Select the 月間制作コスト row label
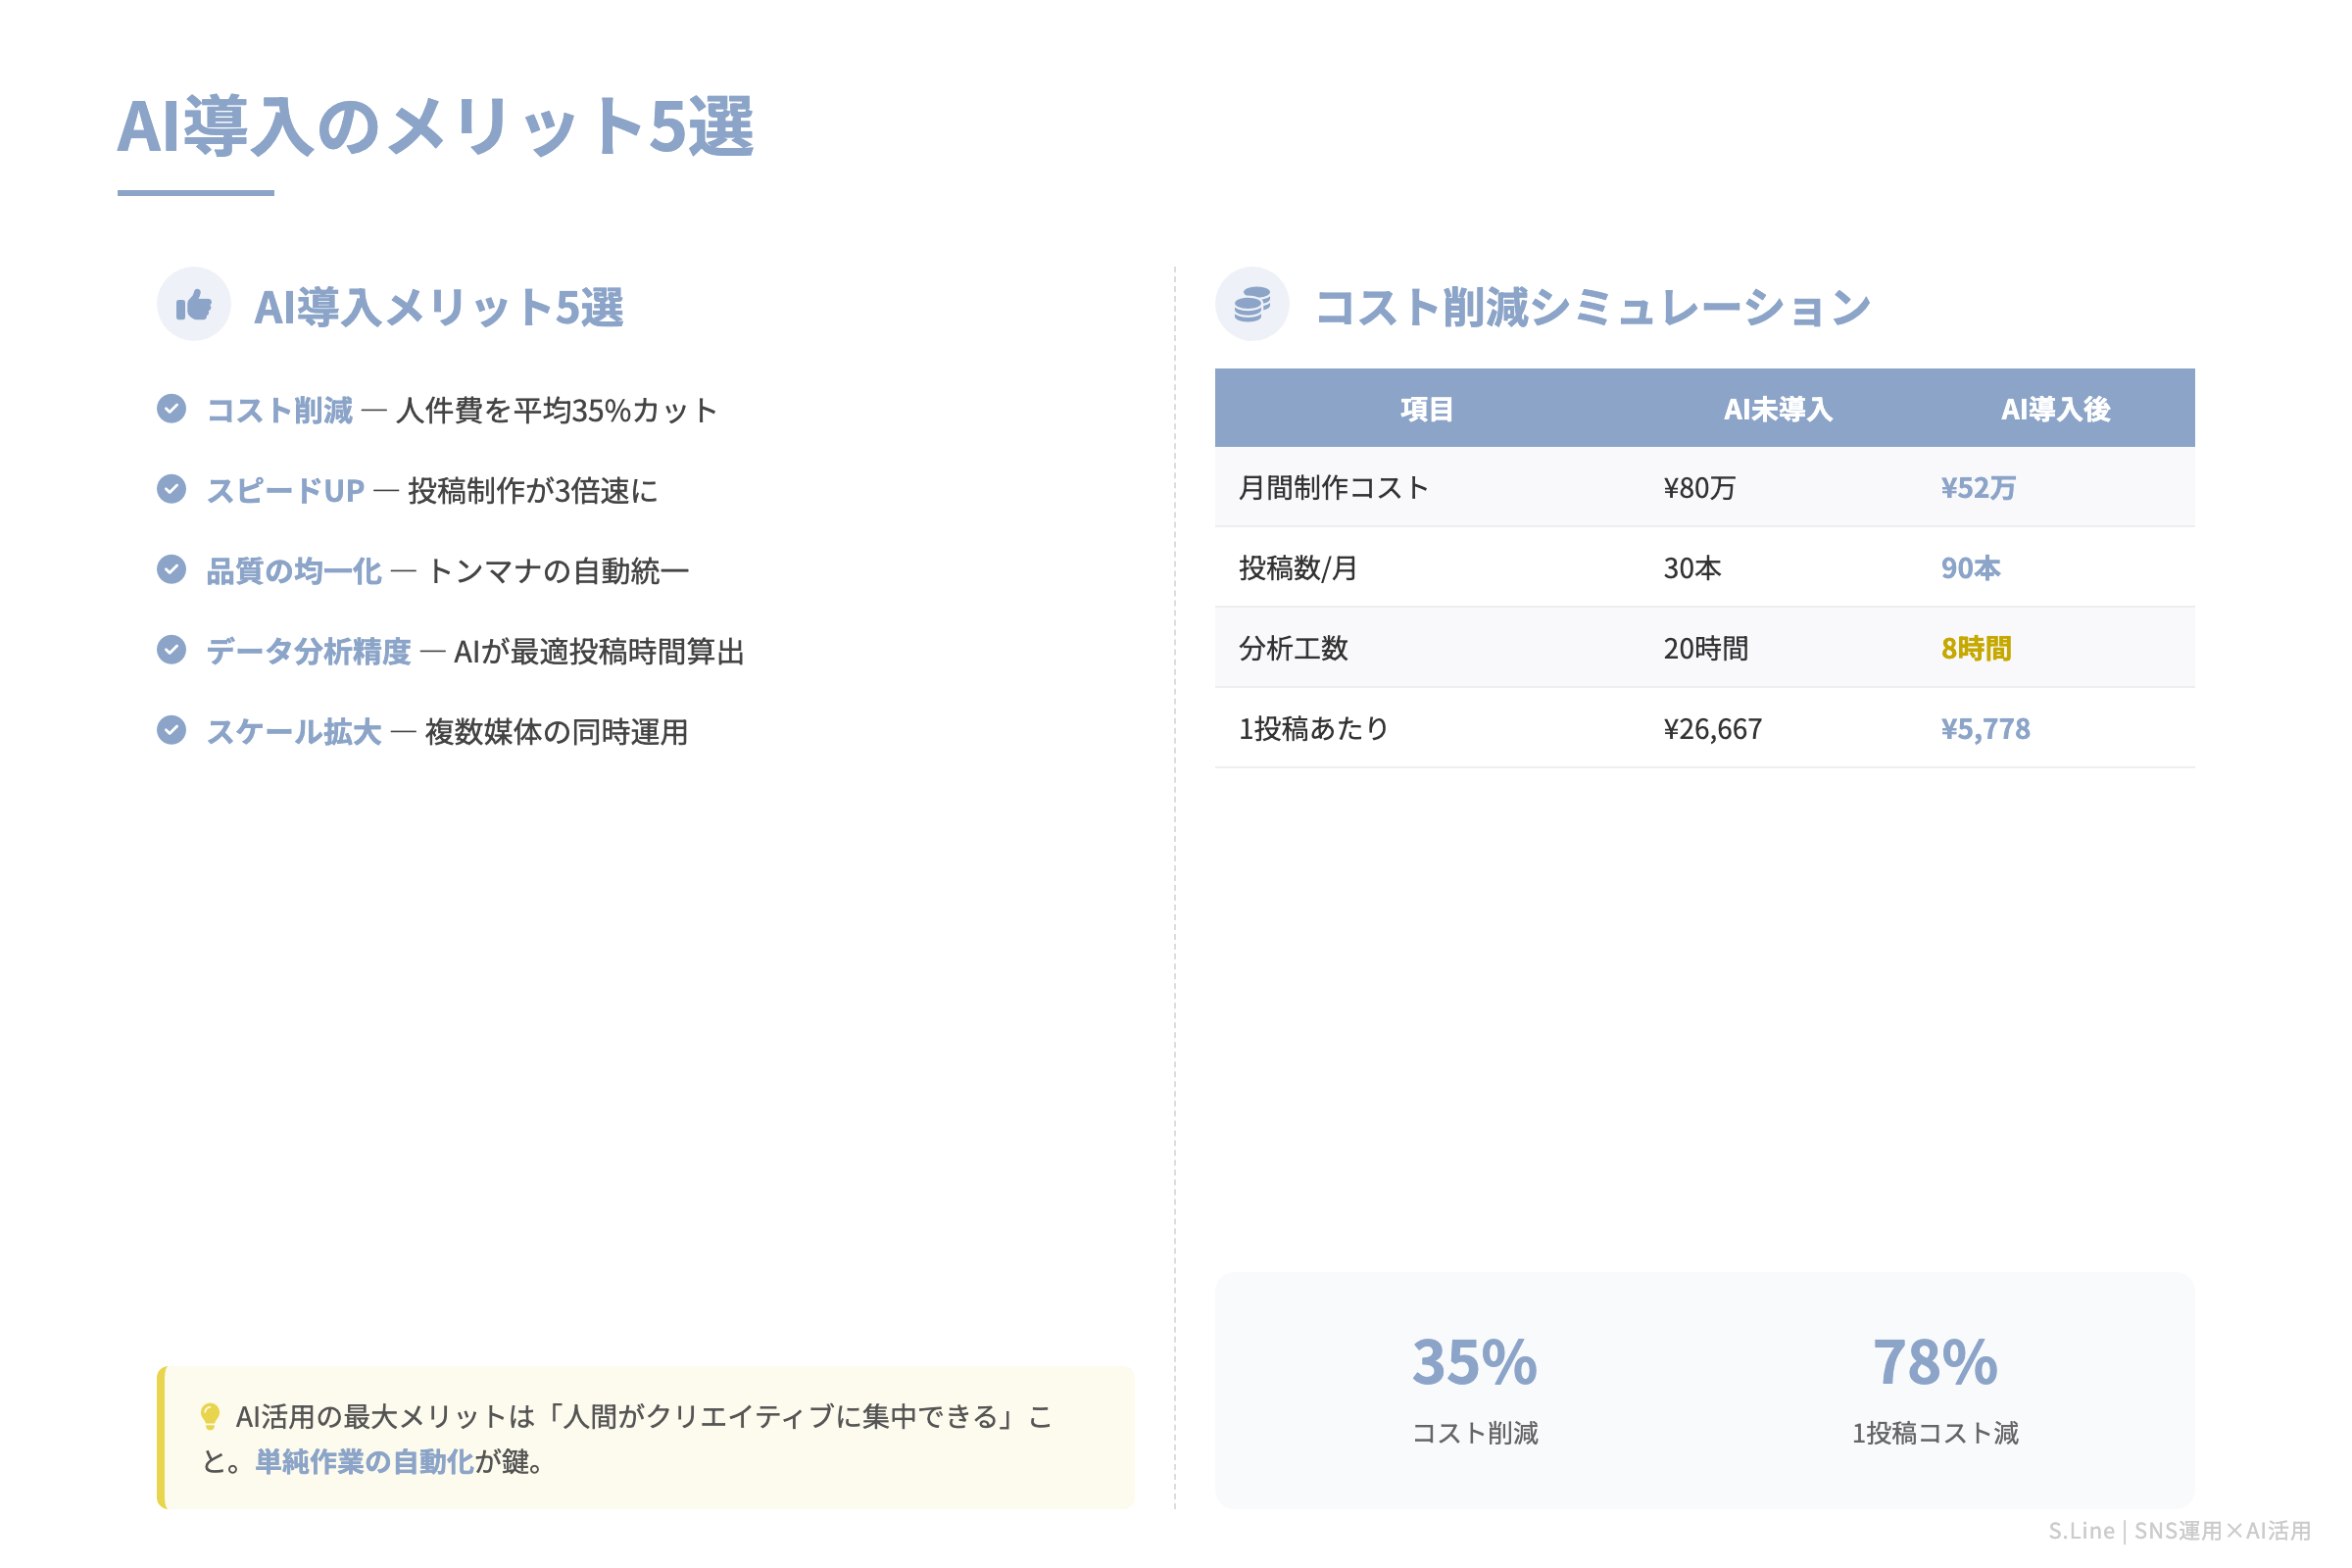This screenshot has height=1568, width=2352. [x=1332, y=487]
